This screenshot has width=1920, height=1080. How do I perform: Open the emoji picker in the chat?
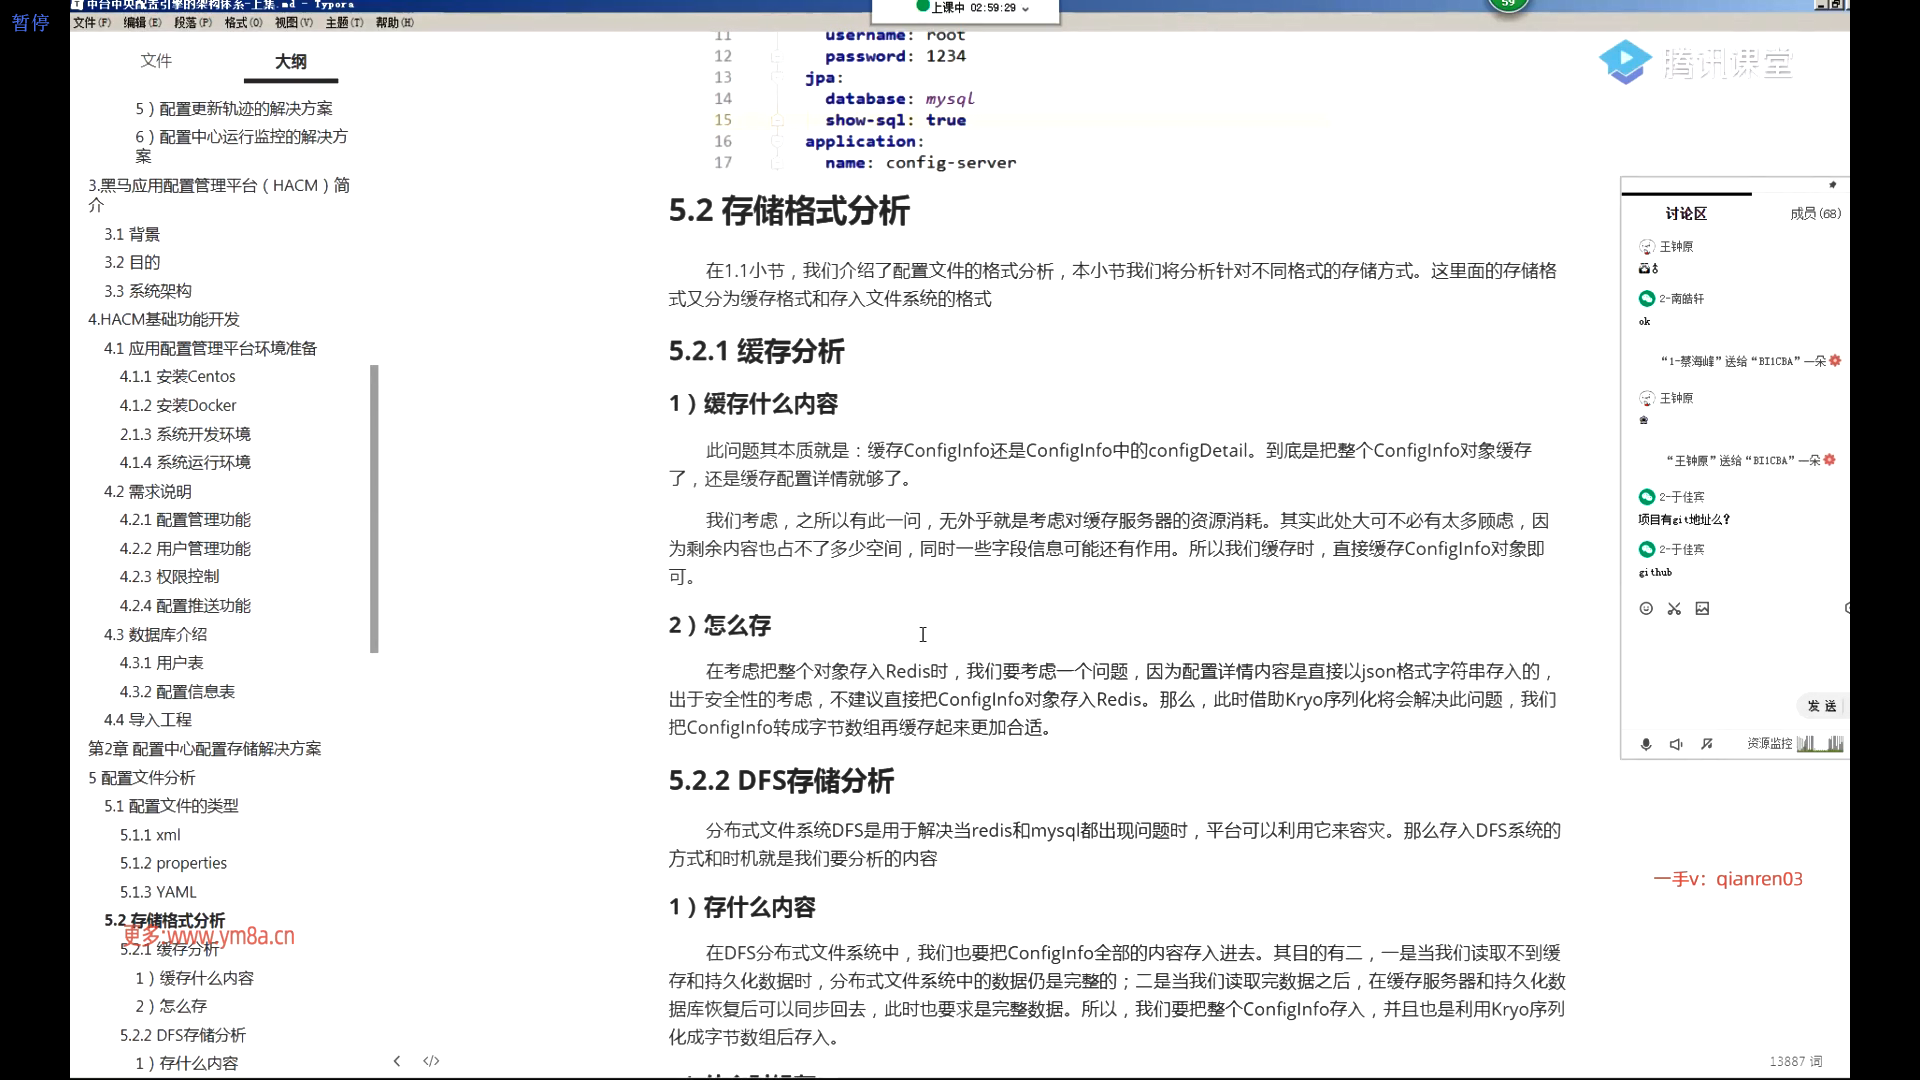tap(1646, 608)
